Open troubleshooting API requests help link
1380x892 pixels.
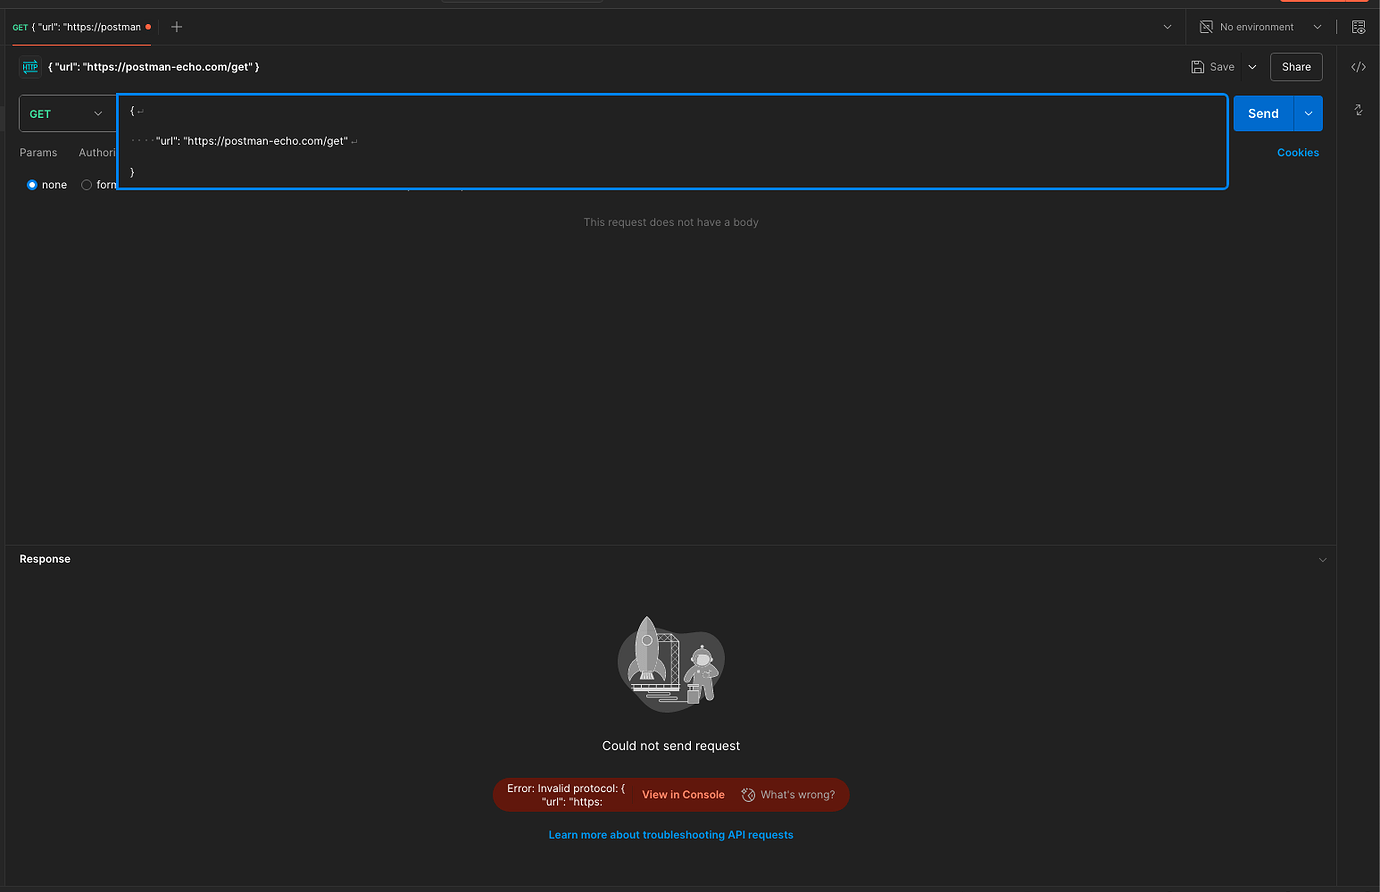(670, 834)
